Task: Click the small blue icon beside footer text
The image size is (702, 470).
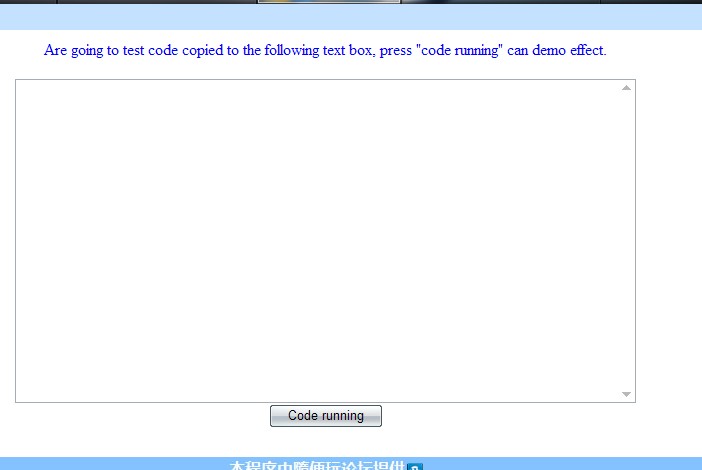Action: click(x=415, y=466)
